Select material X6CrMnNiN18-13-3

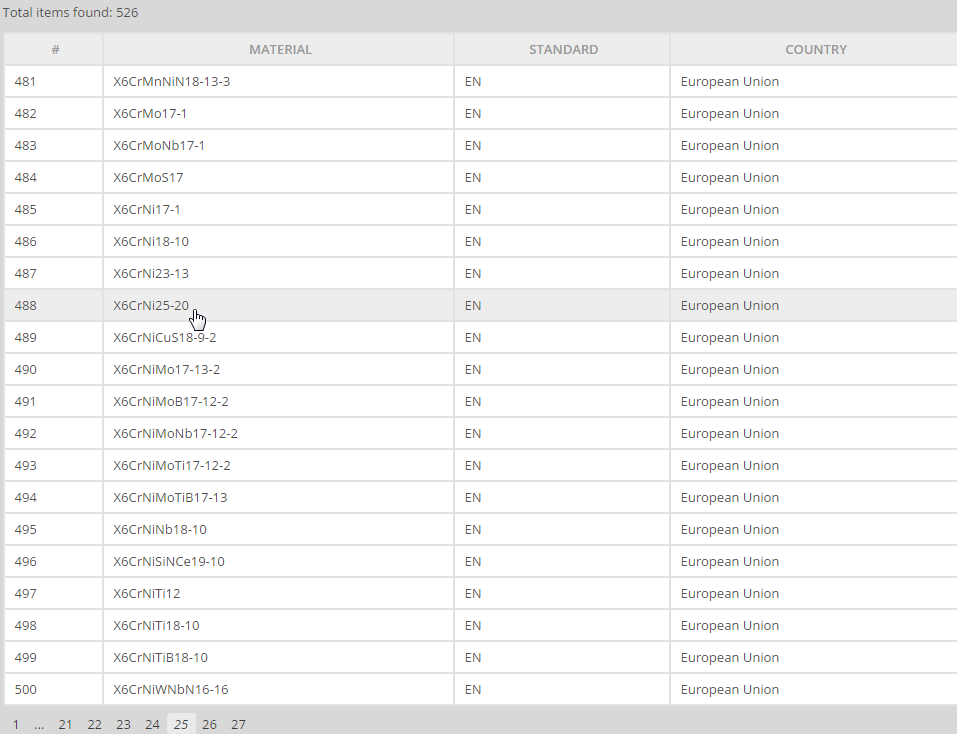coord(172,82)
